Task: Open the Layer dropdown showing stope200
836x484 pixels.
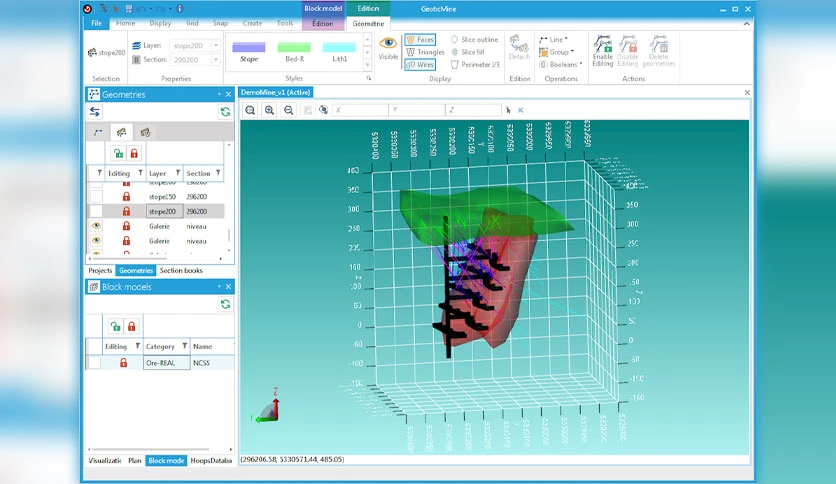Action: click(x=194, y=46)
